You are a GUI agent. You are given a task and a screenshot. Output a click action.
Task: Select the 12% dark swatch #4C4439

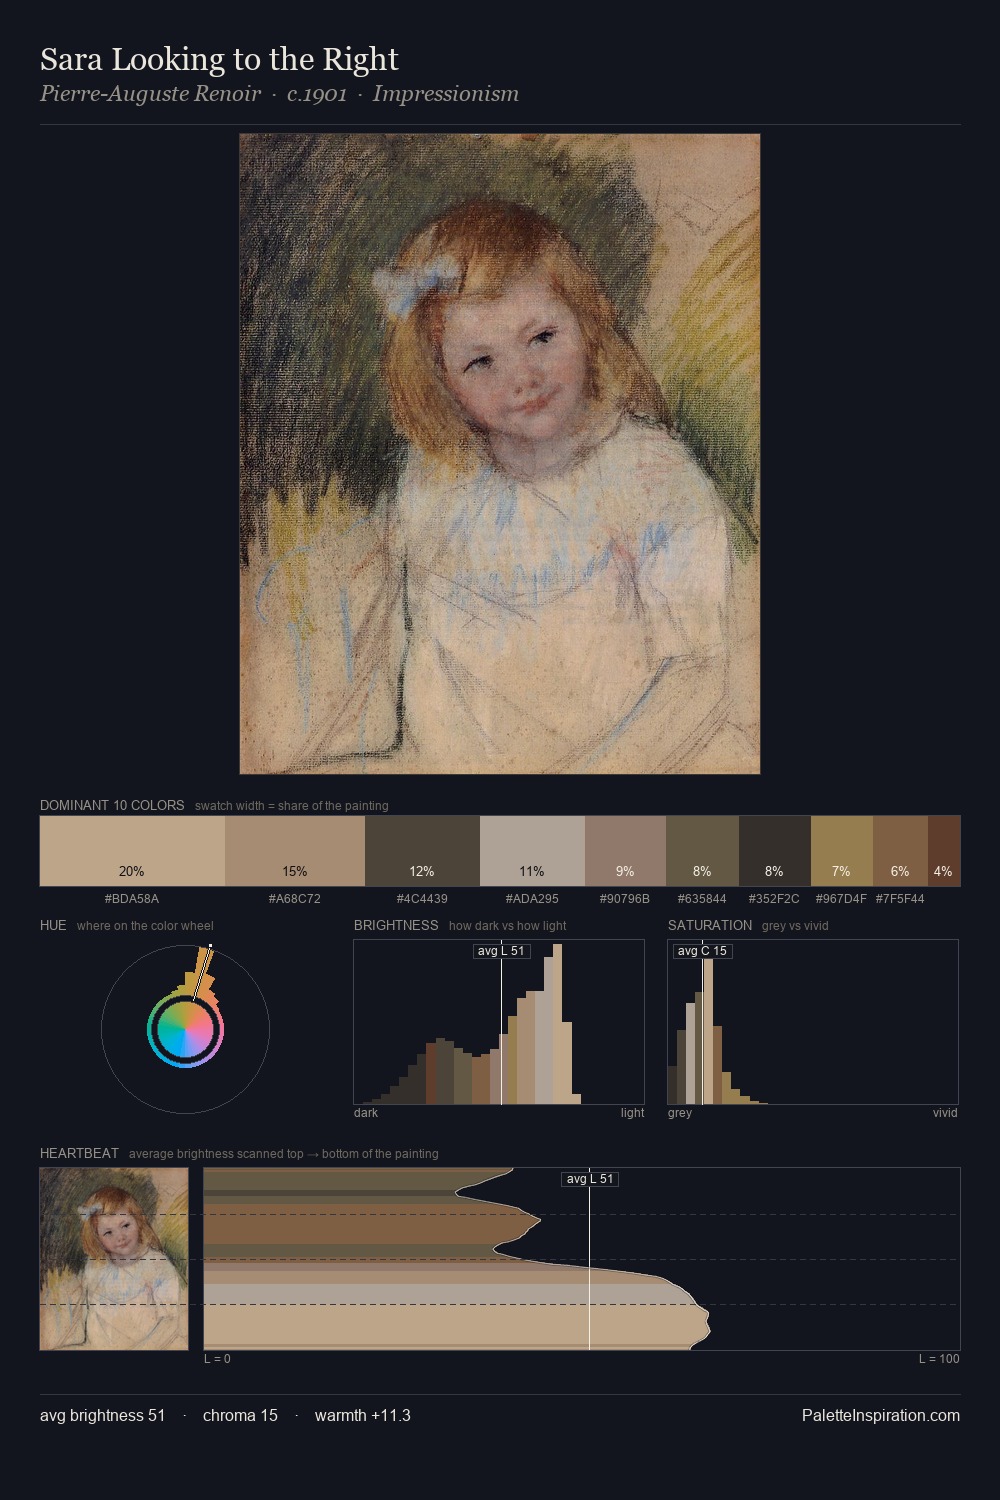(422, 851)
